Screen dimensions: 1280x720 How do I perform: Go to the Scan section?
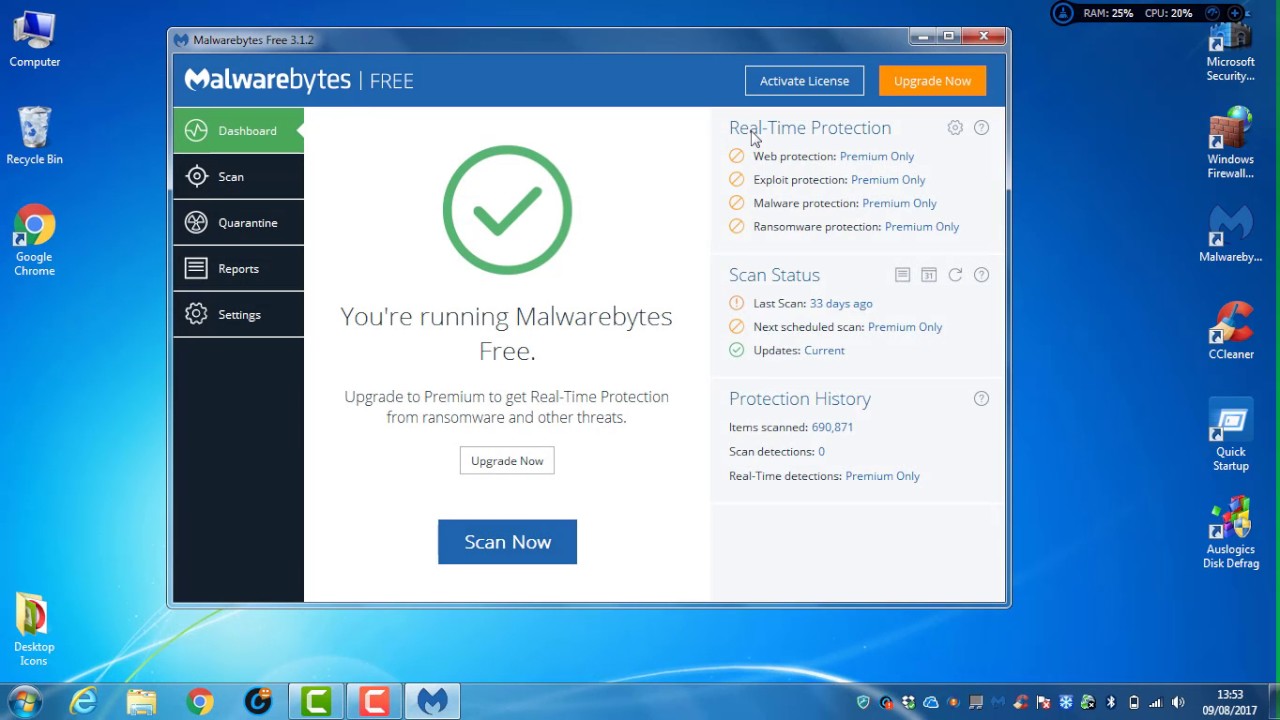(238, 177)
